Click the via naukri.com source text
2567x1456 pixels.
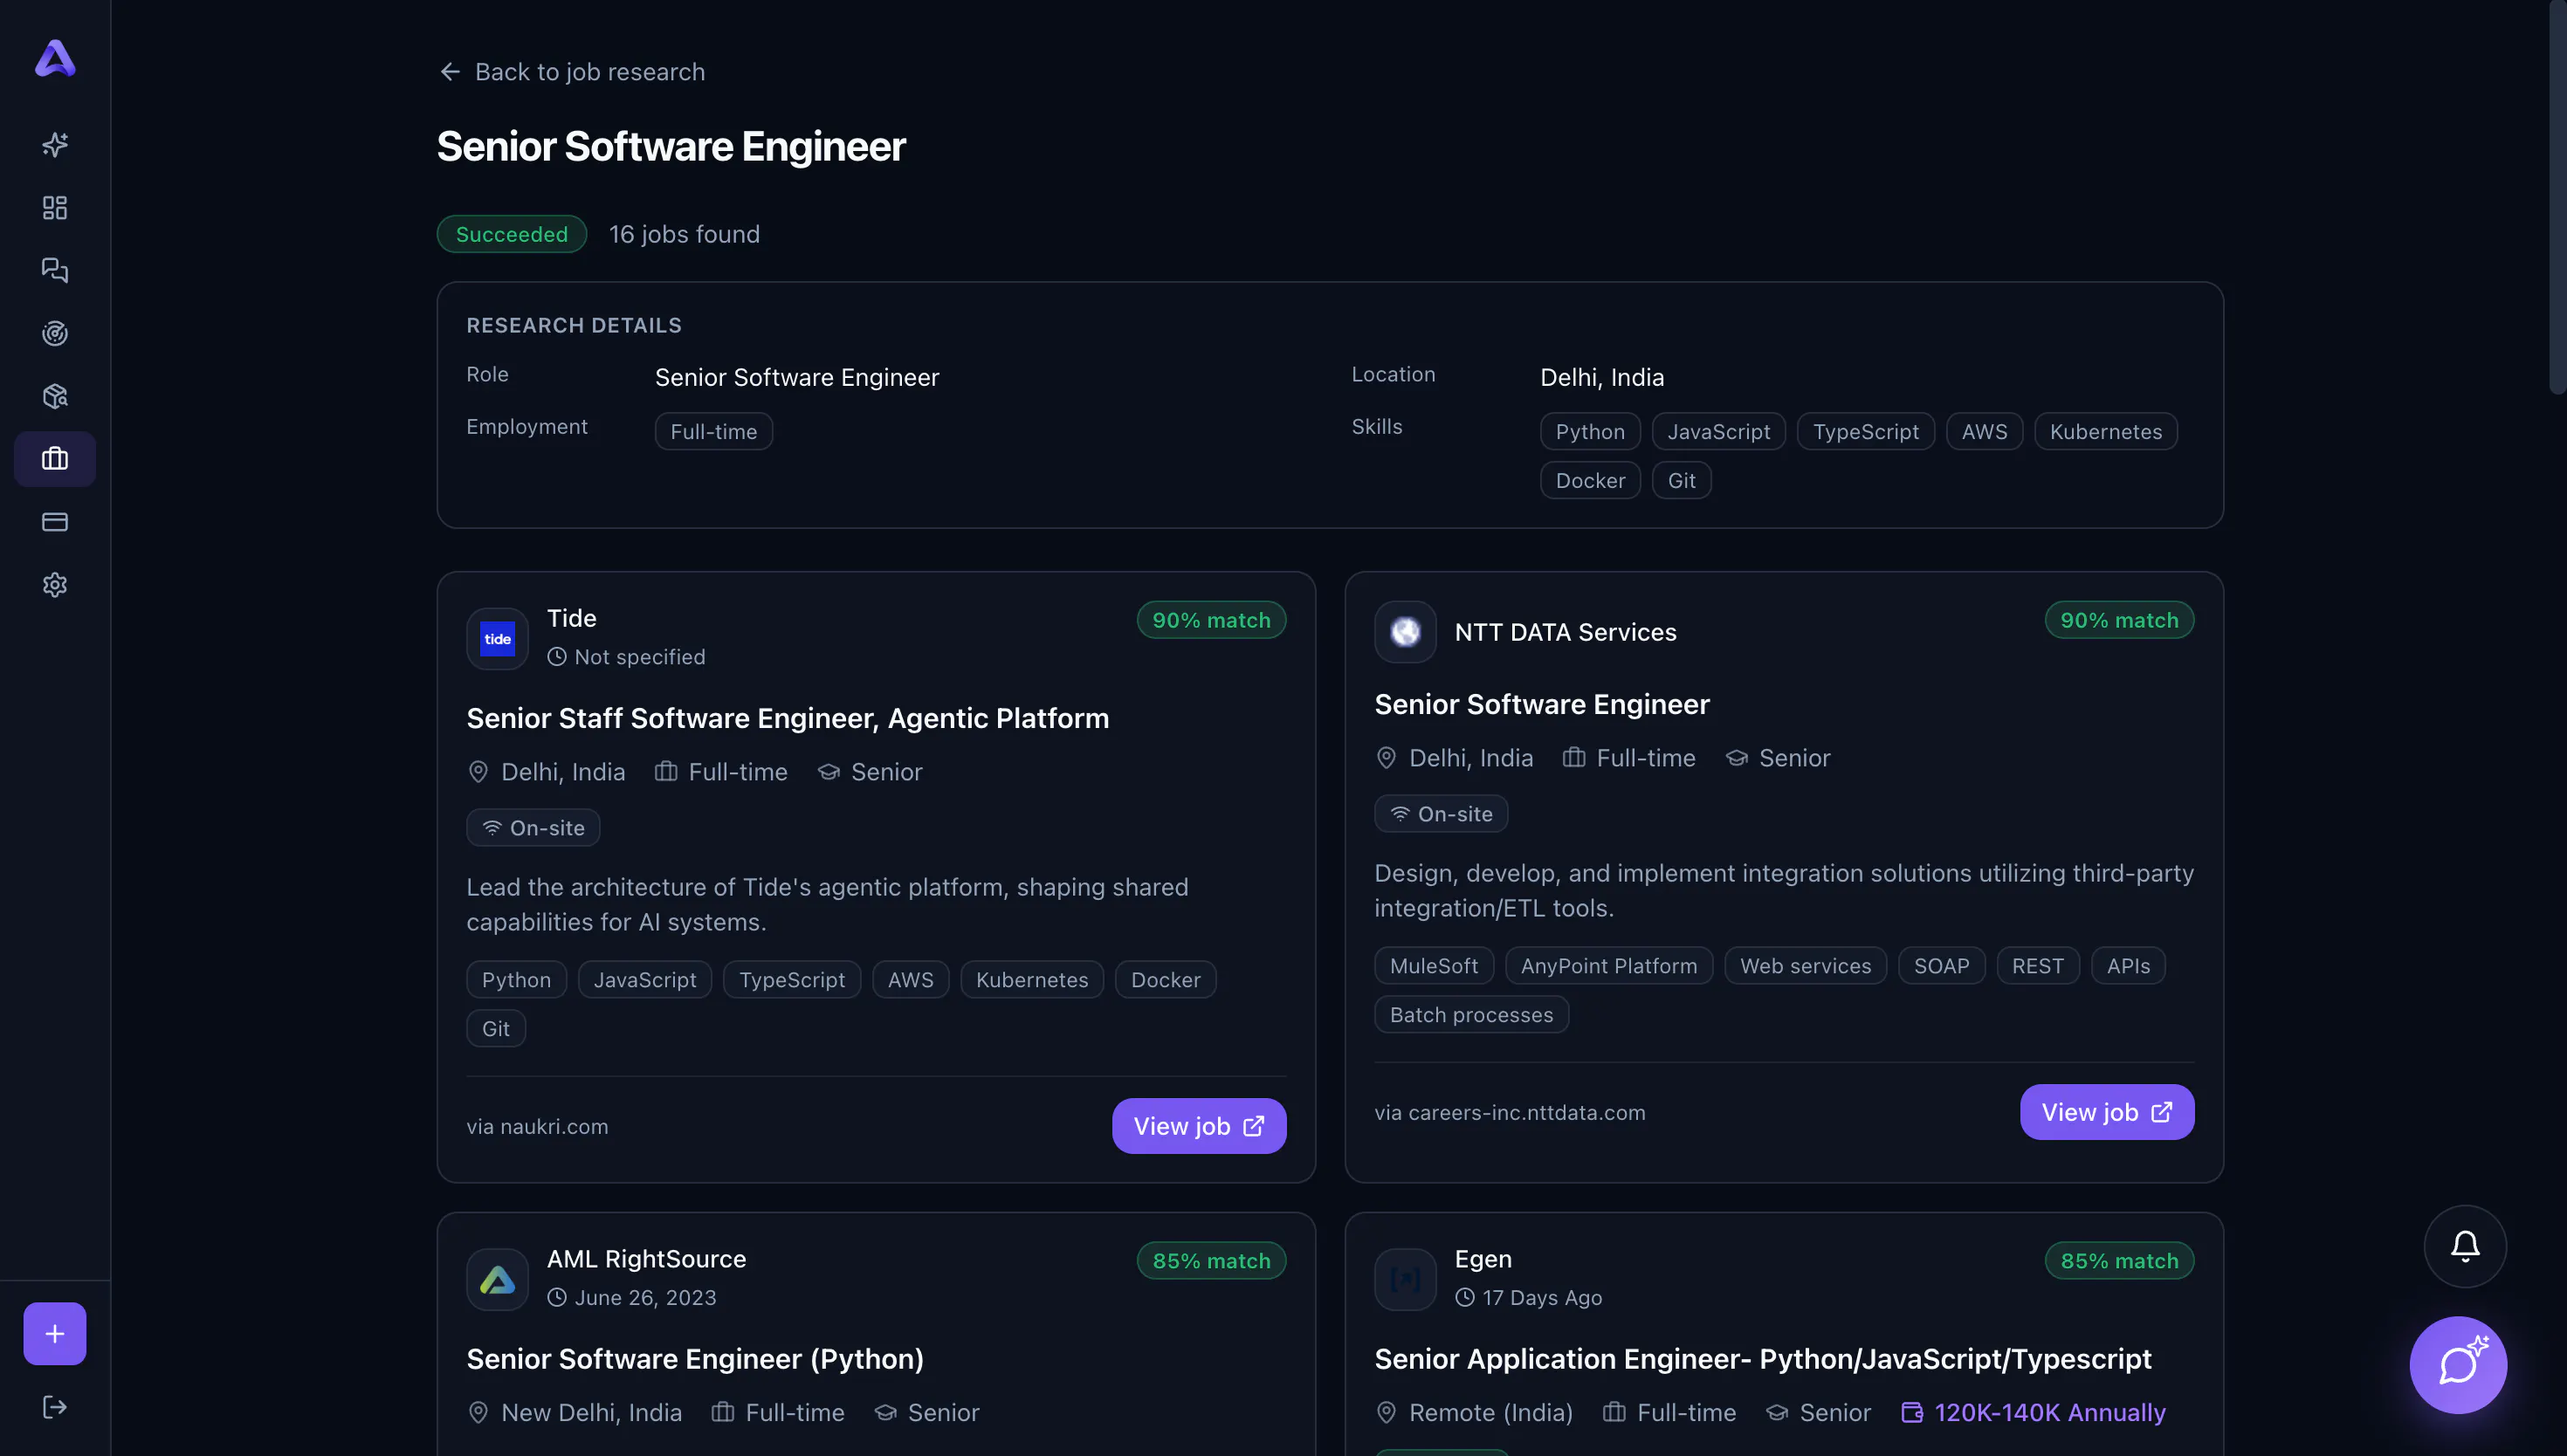(537, 1127)
